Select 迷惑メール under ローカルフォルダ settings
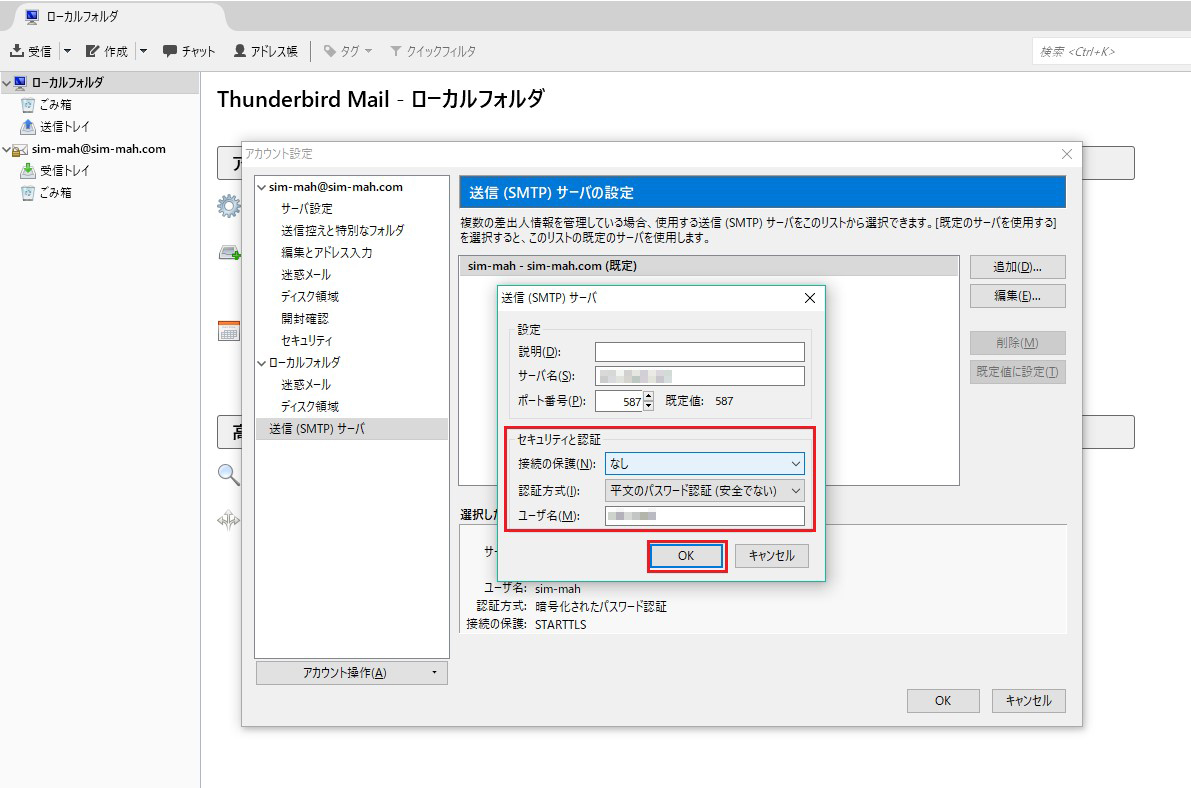 click(306, 385)
